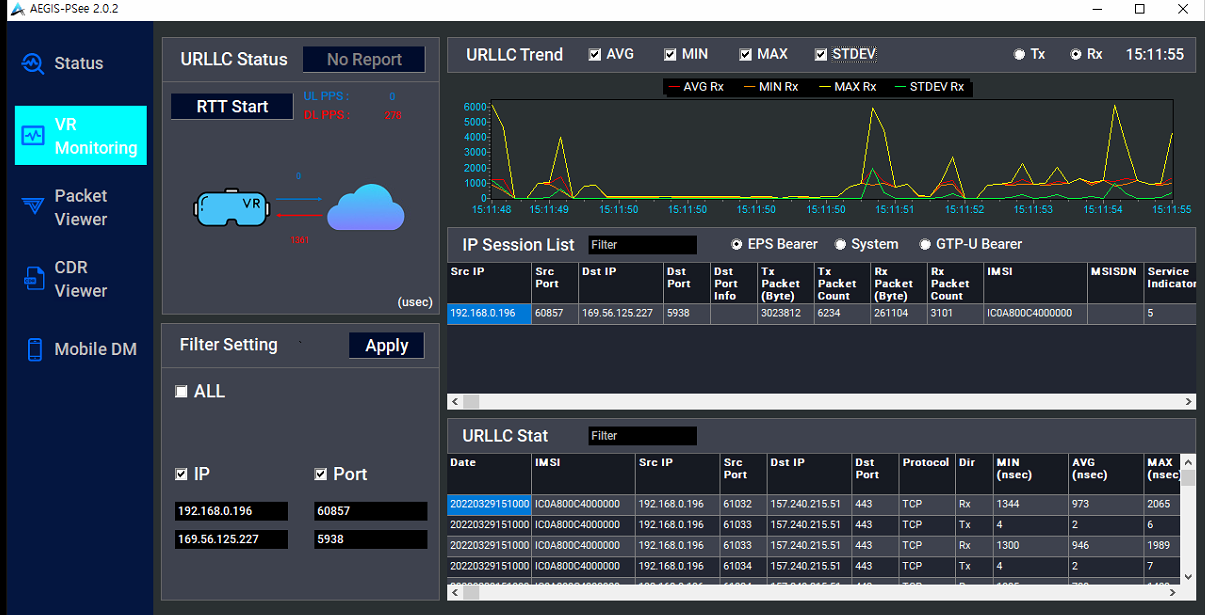Click the IP field containing 169.56.125.227
Image resolution: width=1205 pixels, height=615 pixels.
coord(231,540)
